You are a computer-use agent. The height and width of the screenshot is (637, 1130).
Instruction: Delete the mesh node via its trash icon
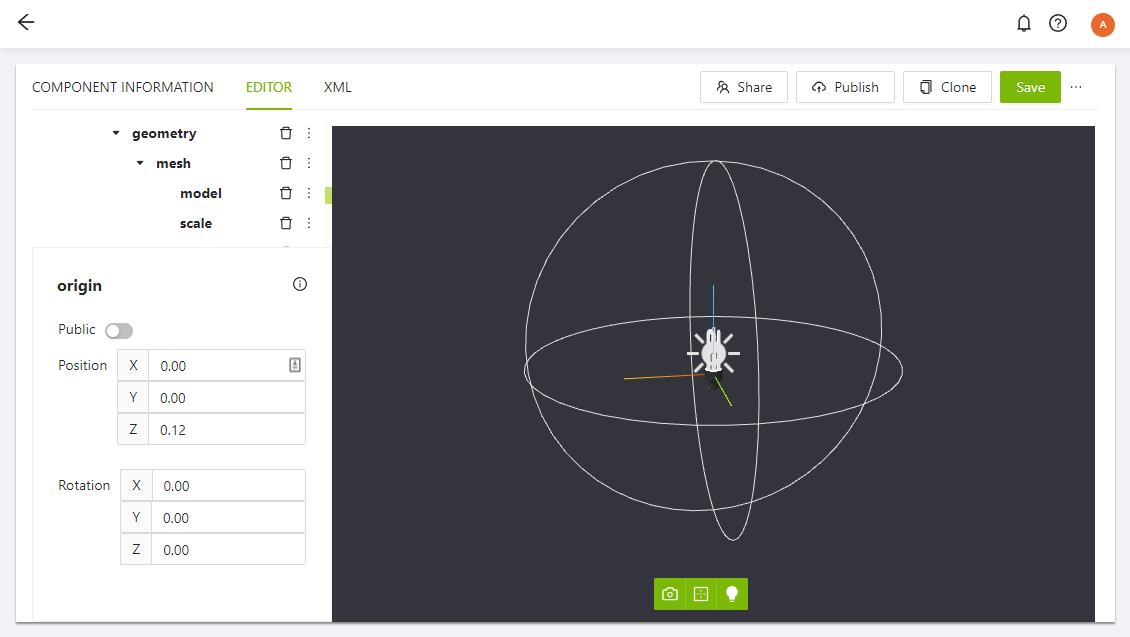pyautogui.click(x=286, y=163)
